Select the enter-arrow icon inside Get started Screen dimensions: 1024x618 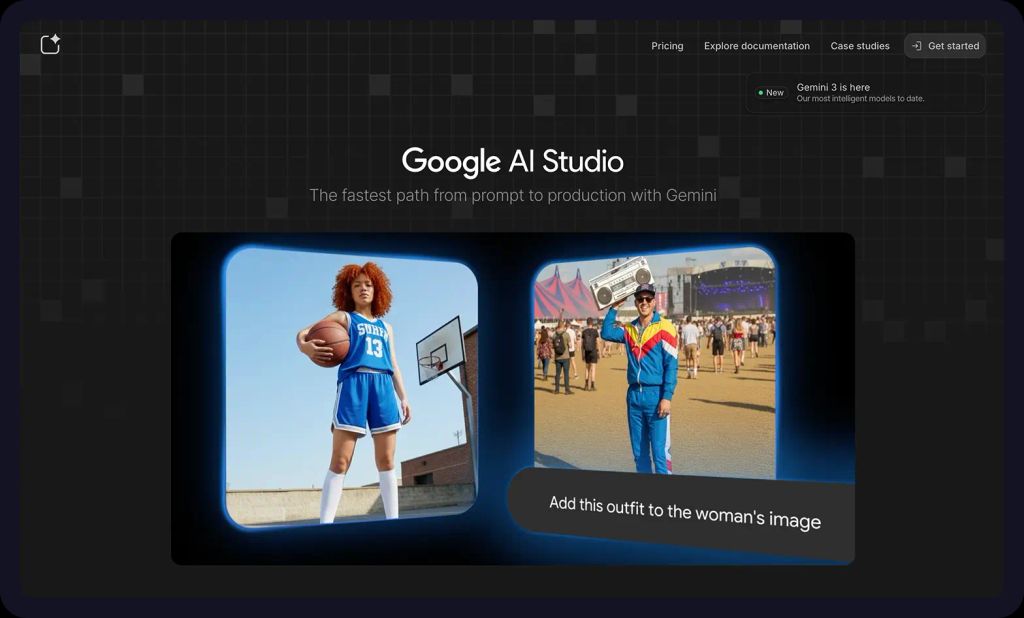[918, 45]
